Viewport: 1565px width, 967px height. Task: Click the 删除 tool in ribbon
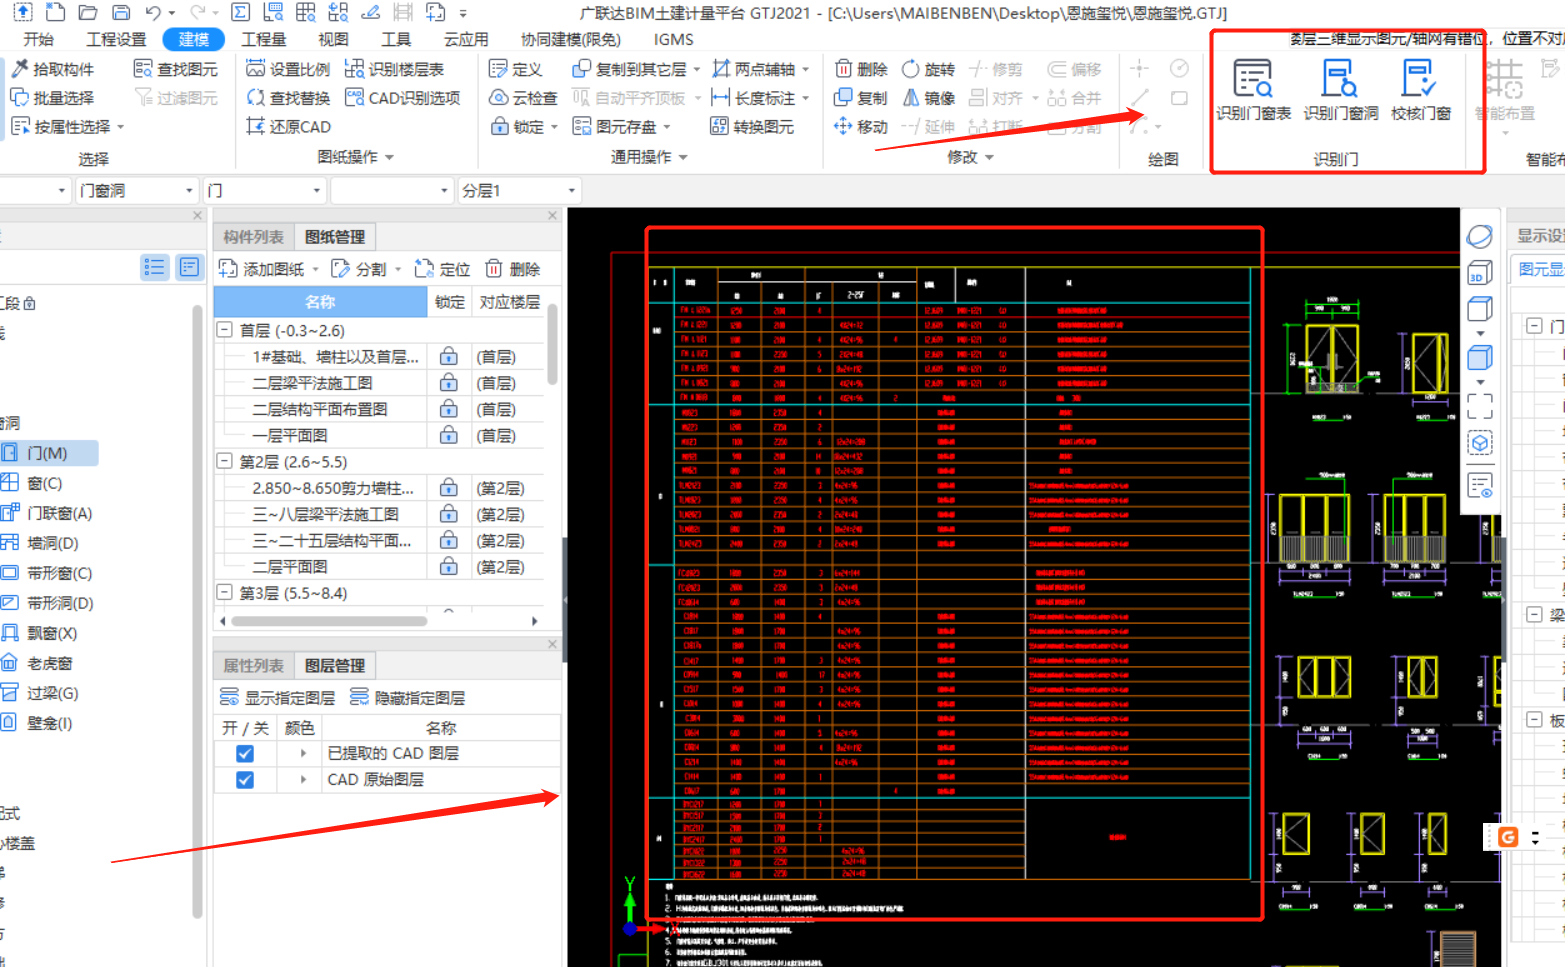click(862, 69)
